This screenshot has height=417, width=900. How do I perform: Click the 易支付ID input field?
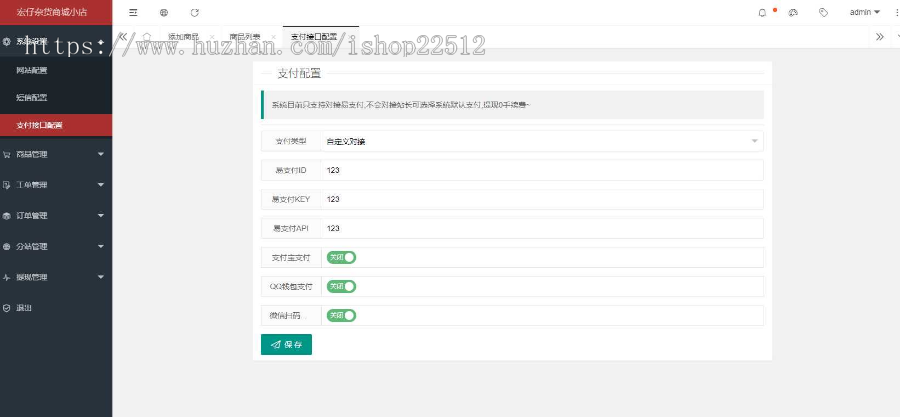542,170
